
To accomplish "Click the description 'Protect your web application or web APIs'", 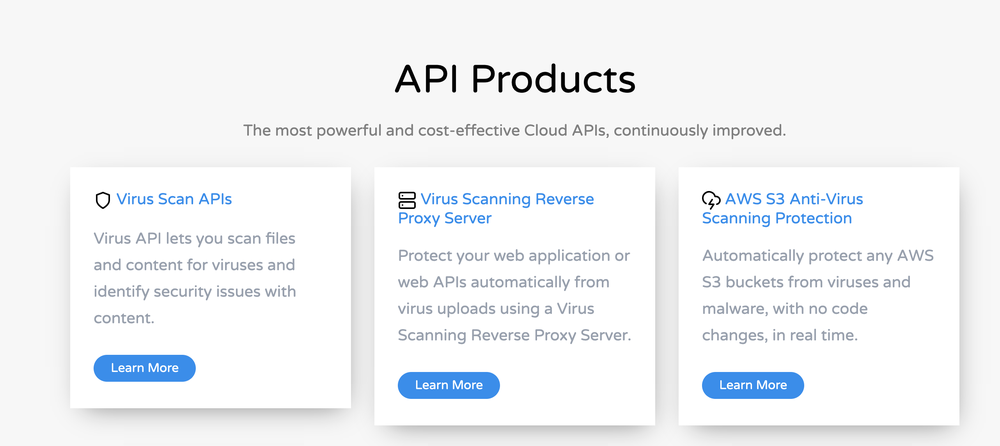I will [514, 295].
